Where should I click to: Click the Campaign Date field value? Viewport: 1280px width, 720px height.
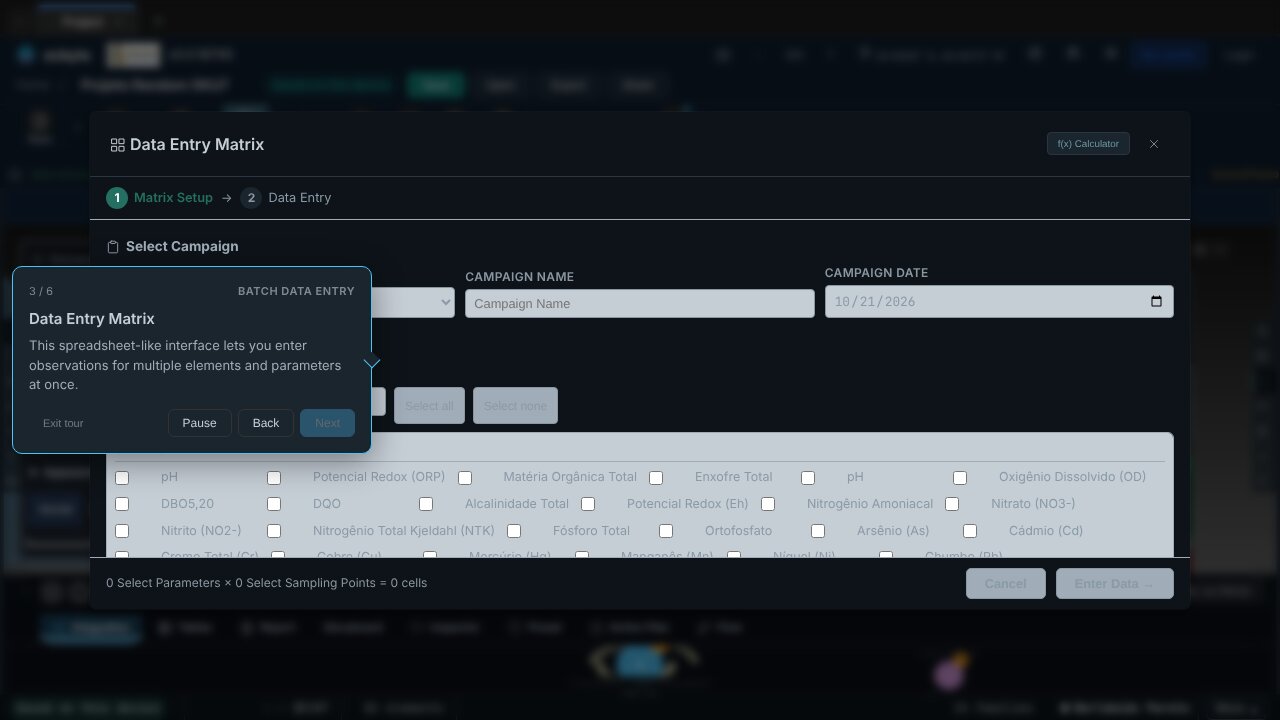click(875, 302)
